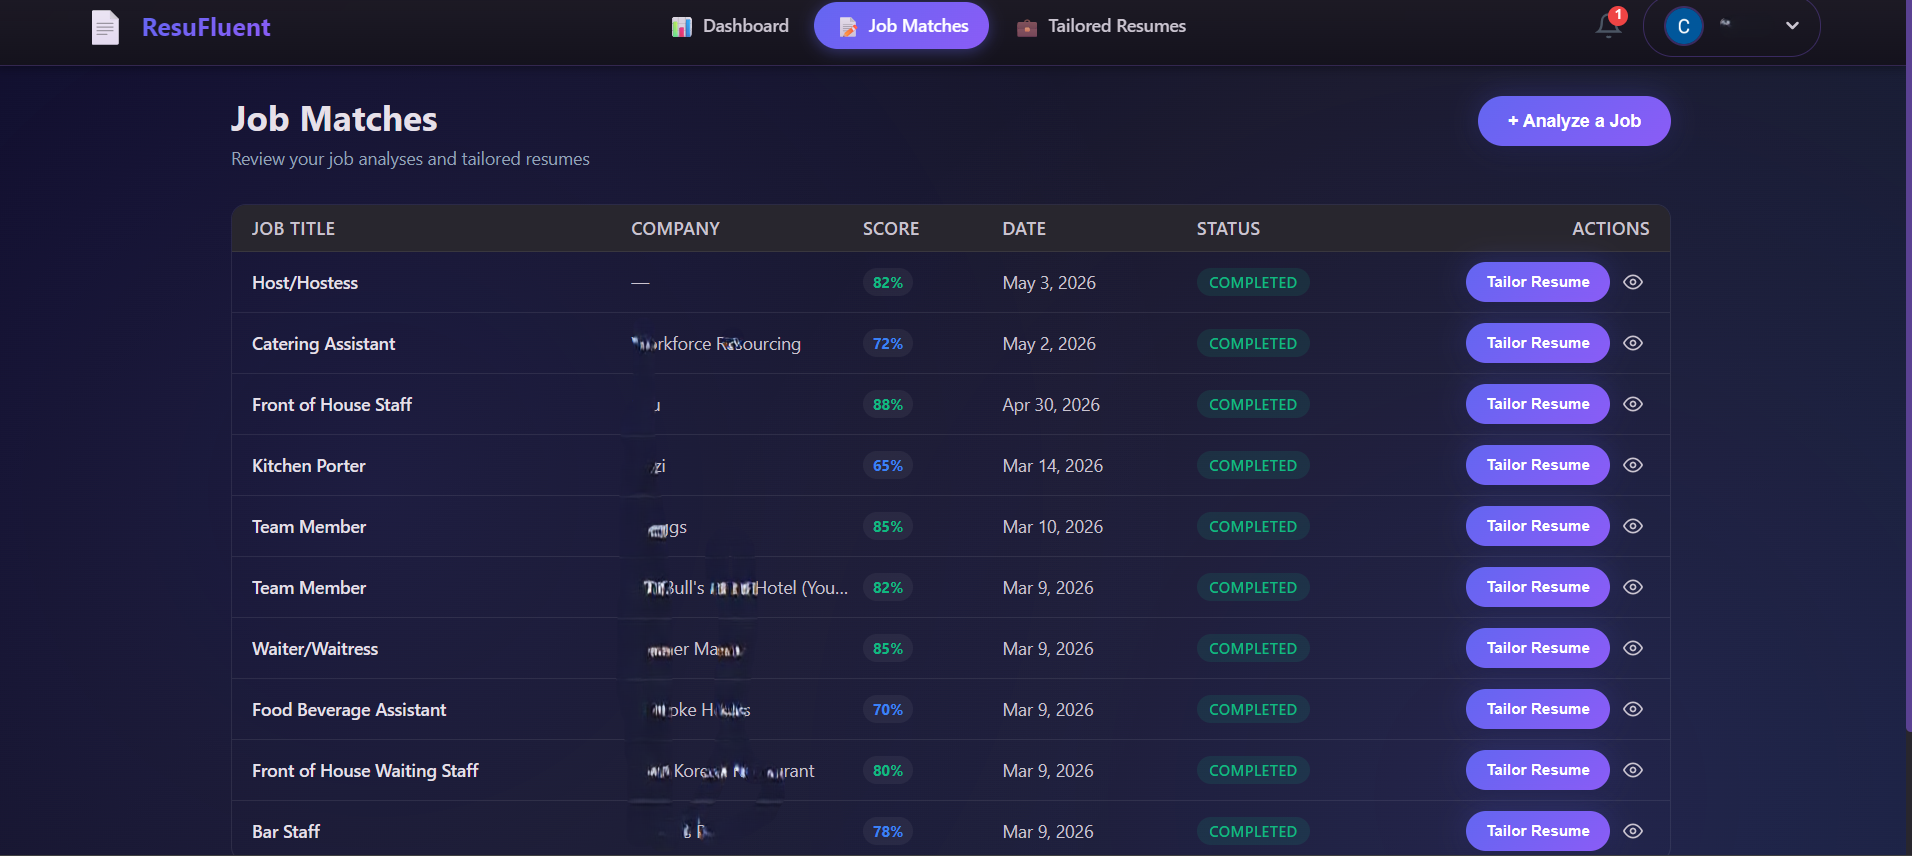Click the Waiter/Waitress job title
The image size is (1912, 856).
click(x=315, y=649)
